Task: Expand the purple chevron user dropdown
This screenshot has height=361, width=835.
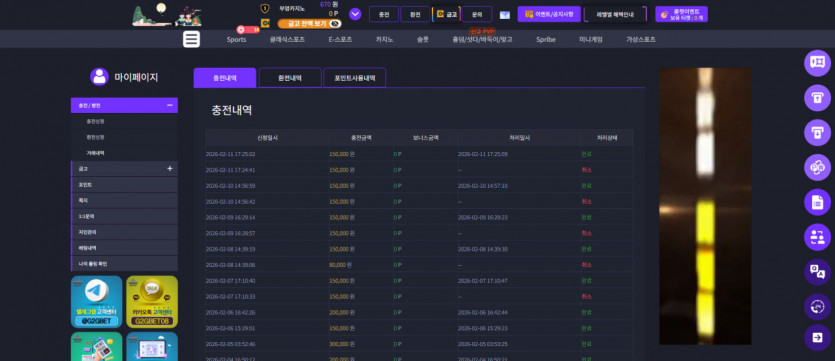Action: tap(355, 14)
